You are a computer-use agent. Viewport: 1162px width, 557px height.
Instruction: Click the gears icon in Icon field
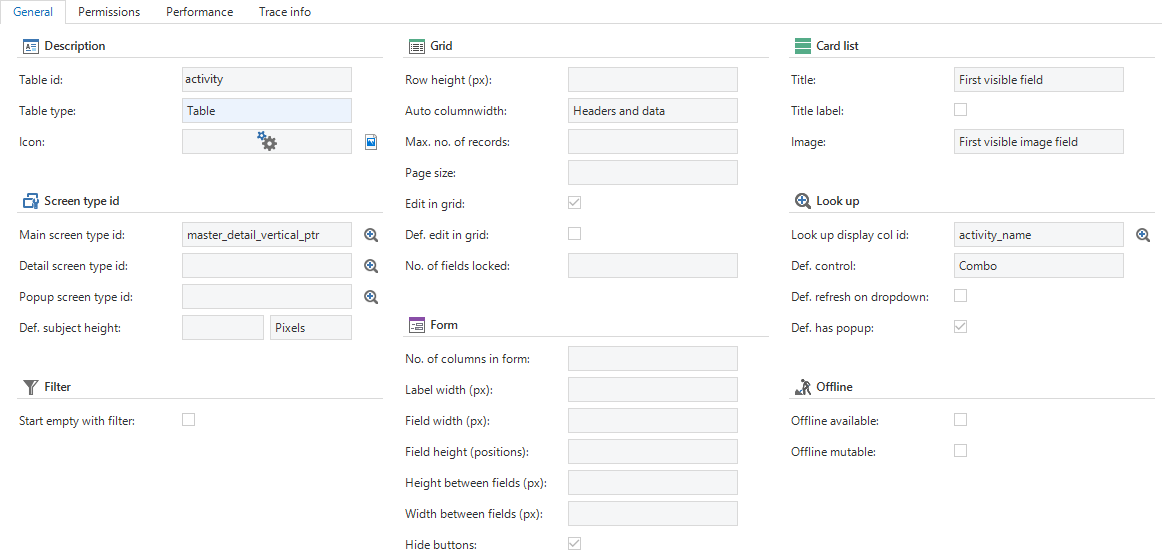tap(267, 142)
